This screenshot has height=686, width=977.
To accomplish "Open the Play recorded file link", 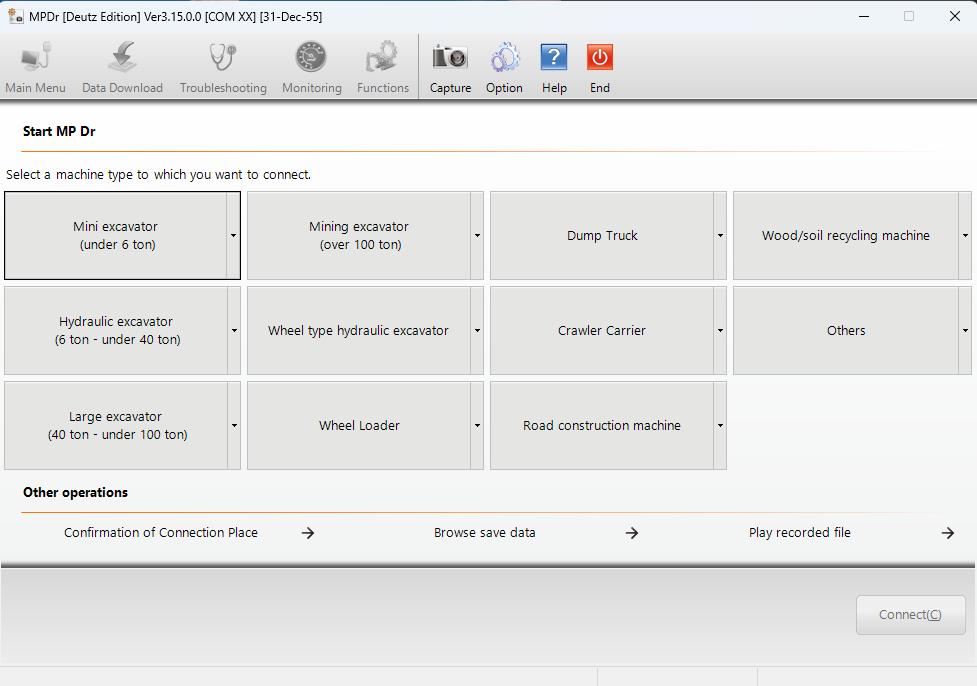I will pyautogui.click(x=799, y=533).
